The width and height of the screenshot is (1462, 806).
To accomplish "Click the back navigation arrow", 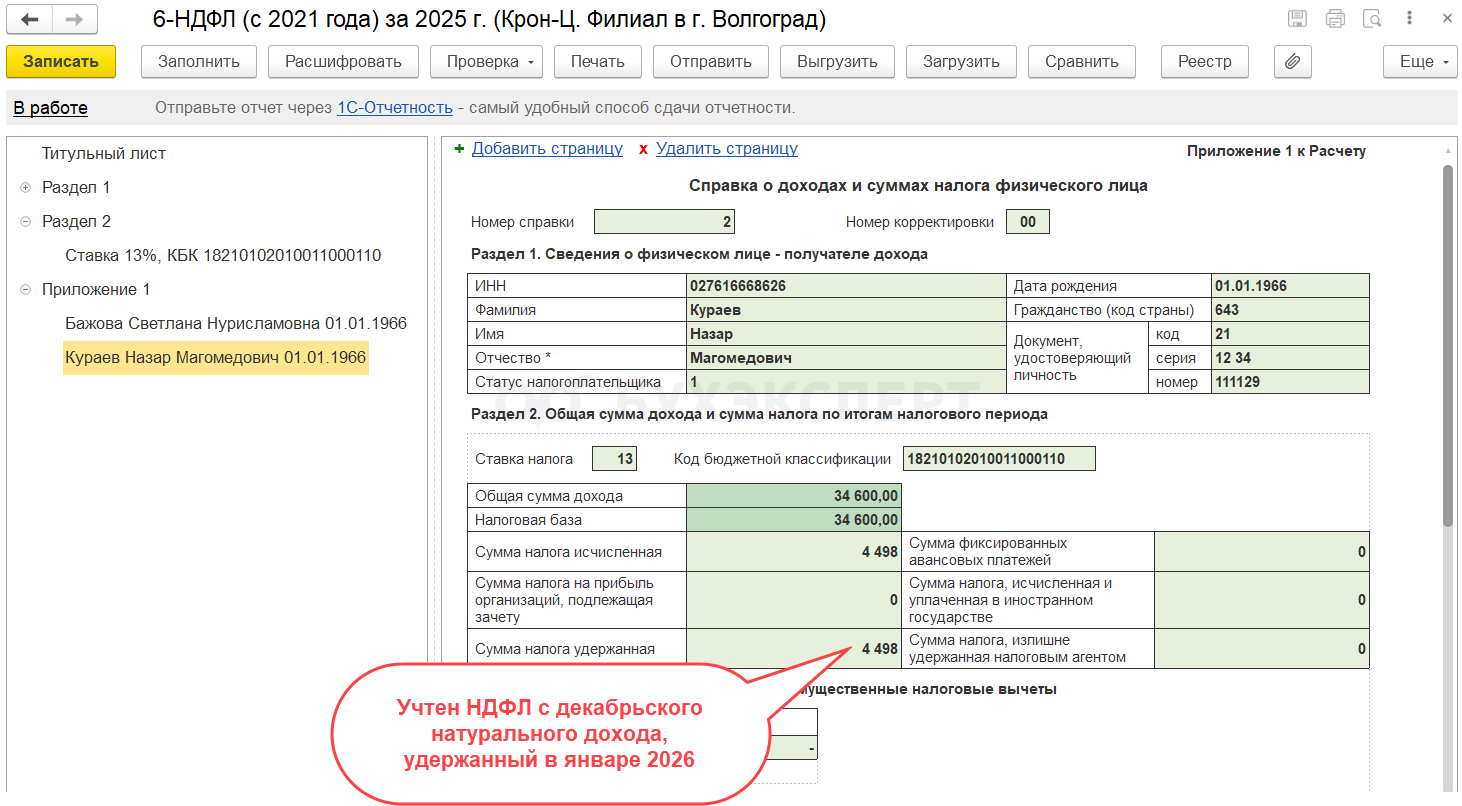I will point(30,19).
